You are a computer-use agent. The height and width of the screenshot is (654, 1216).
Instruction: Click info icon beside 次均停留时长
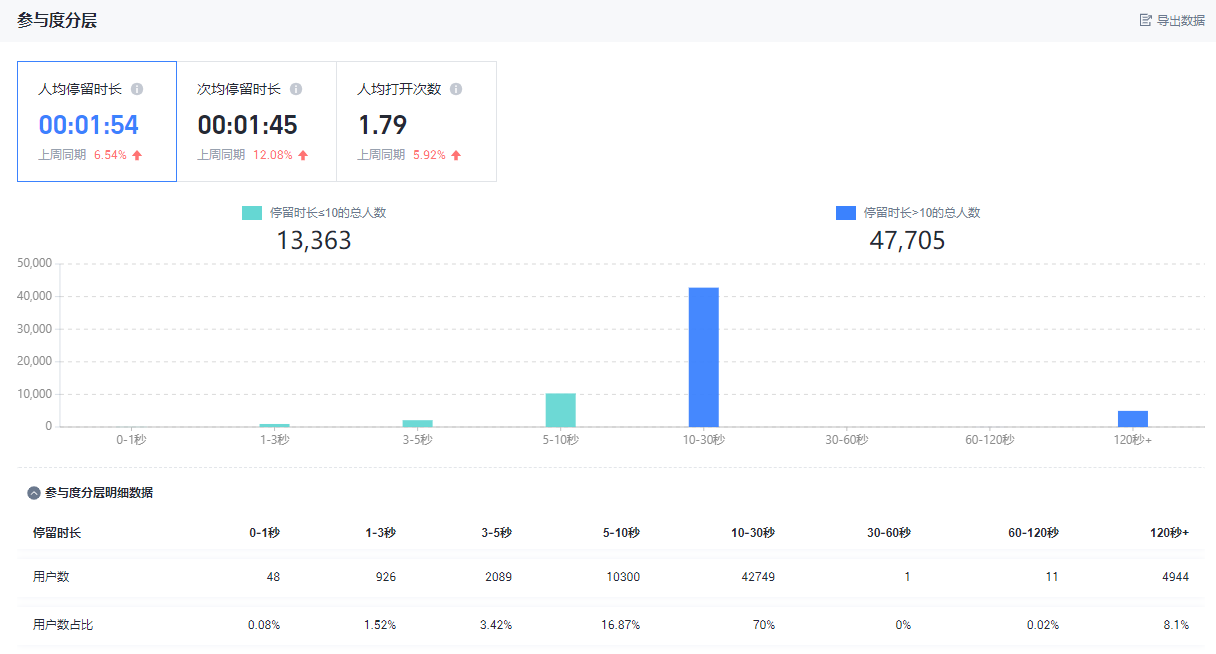pyautogui.click(x=296, y=89)
